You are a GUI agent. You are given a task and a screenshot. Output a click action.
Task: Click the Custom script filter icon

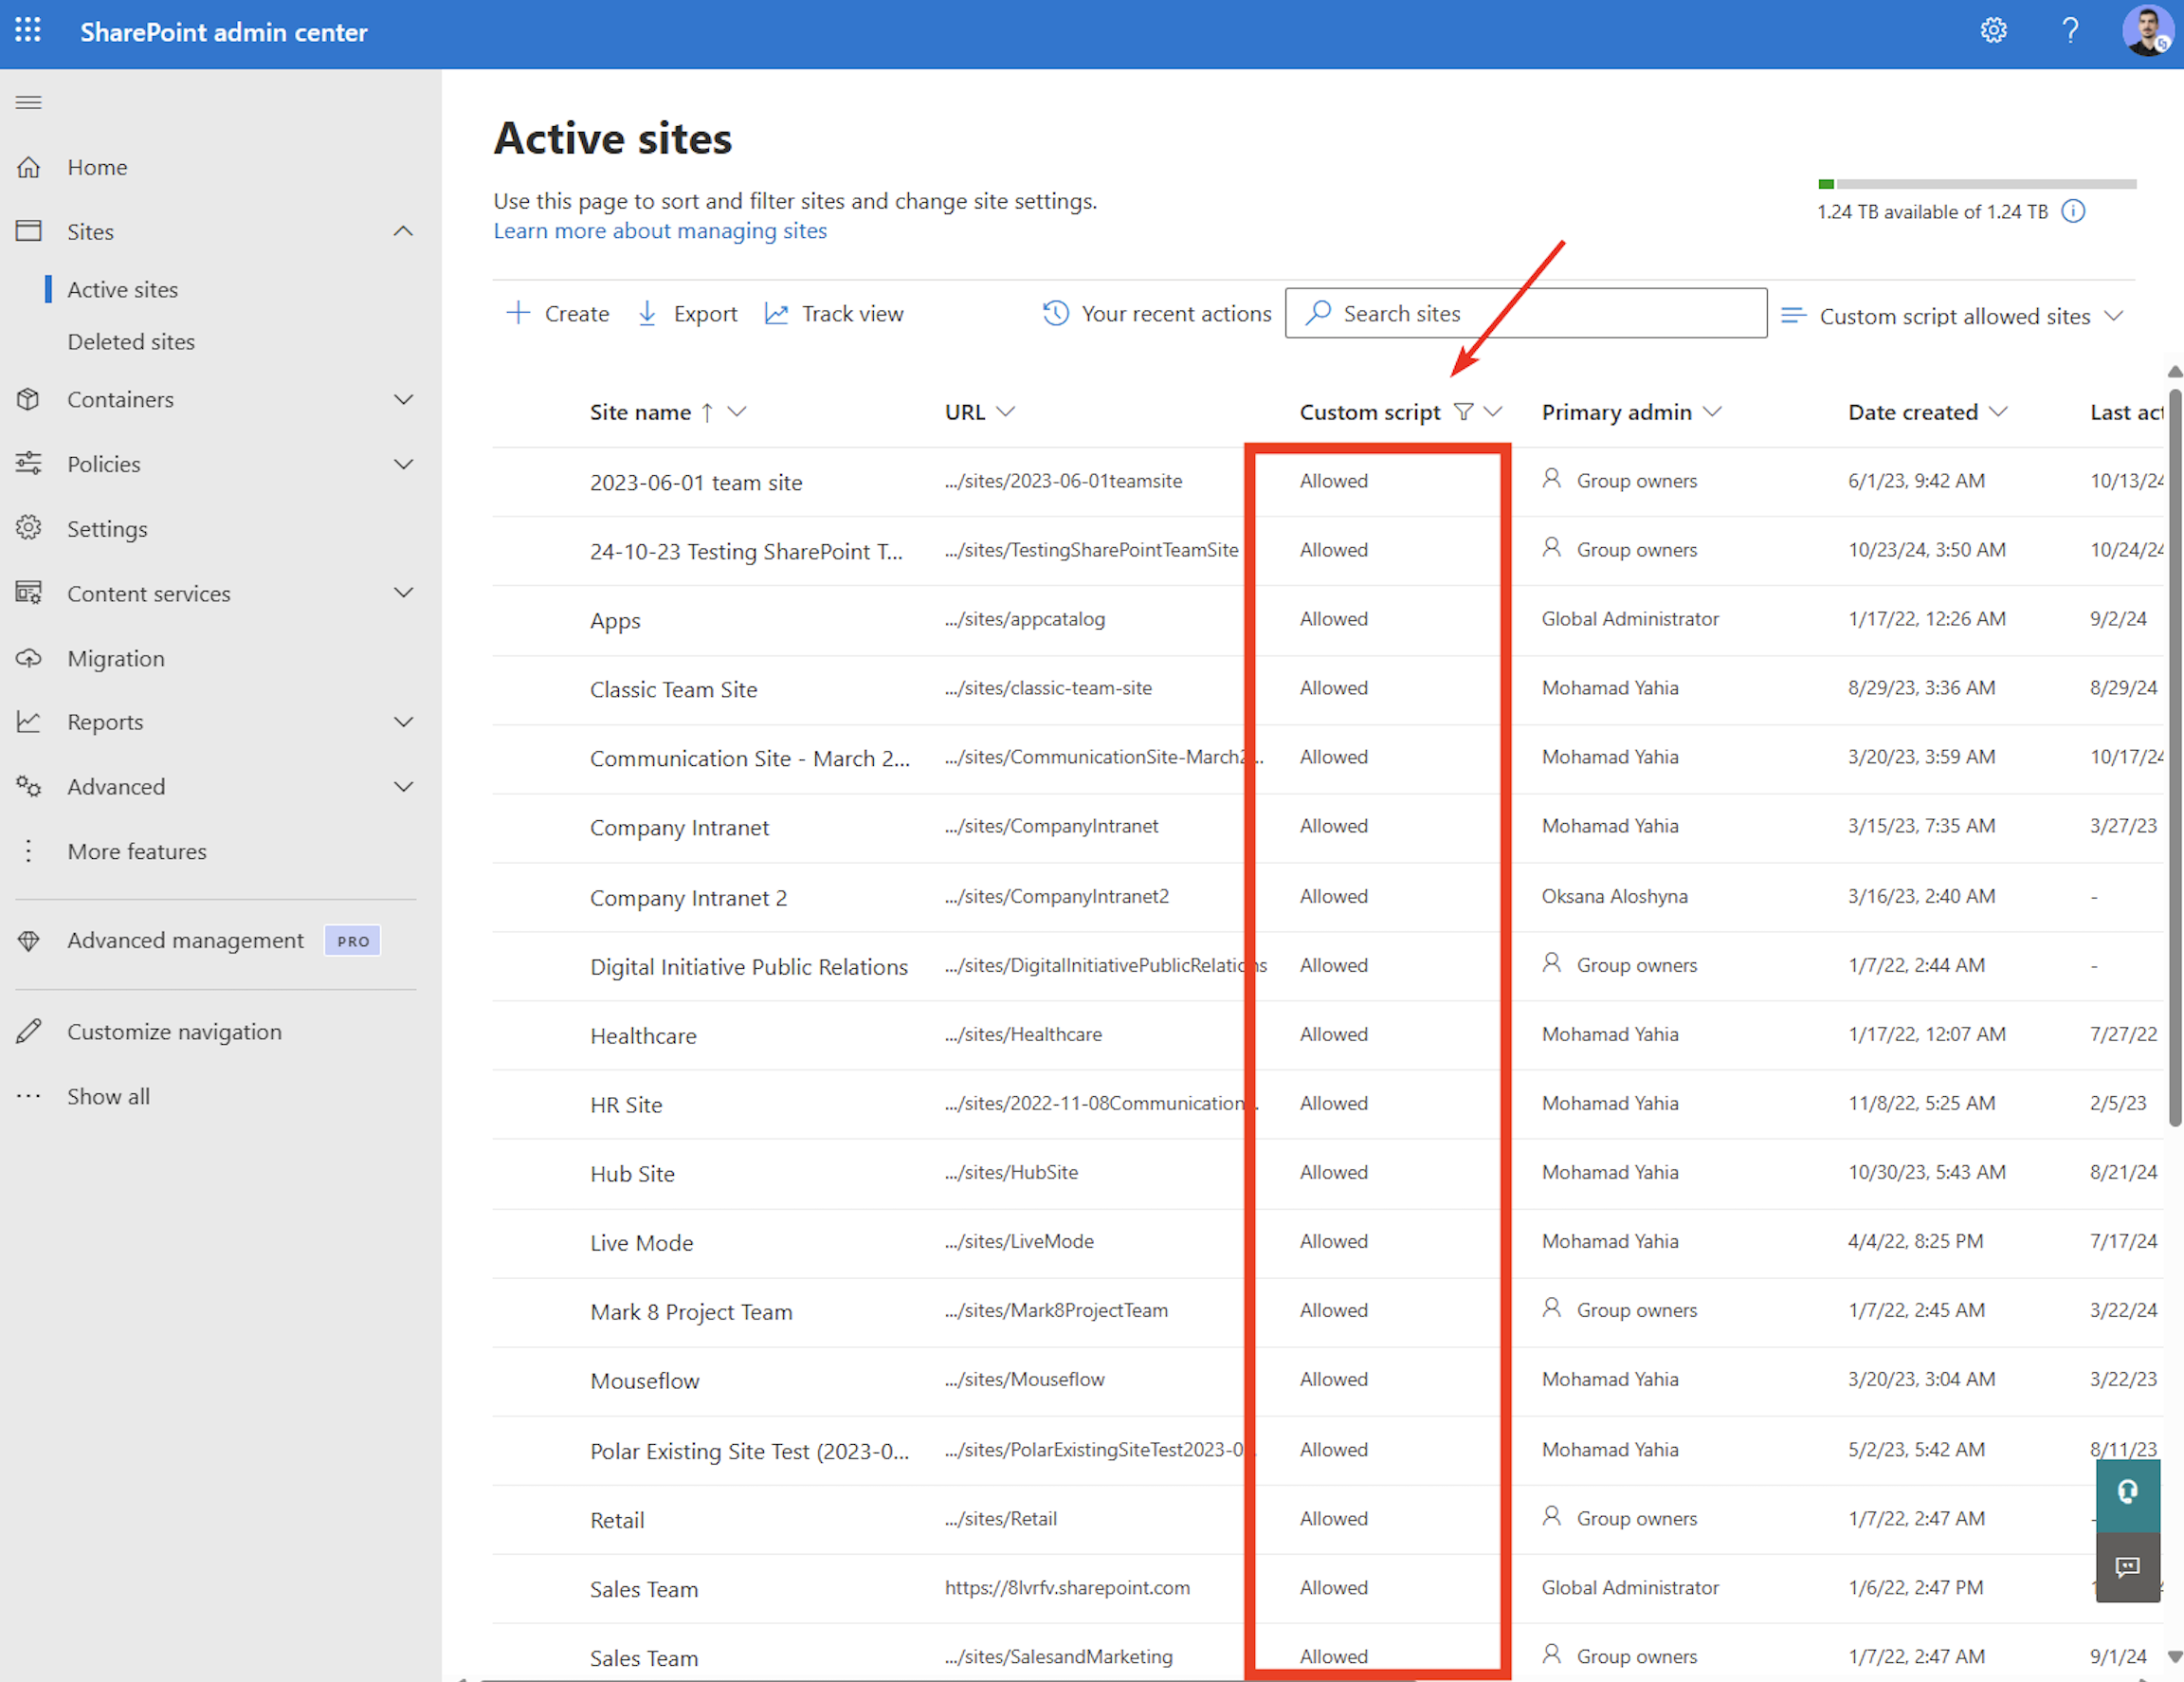[x=1463, y=412]
